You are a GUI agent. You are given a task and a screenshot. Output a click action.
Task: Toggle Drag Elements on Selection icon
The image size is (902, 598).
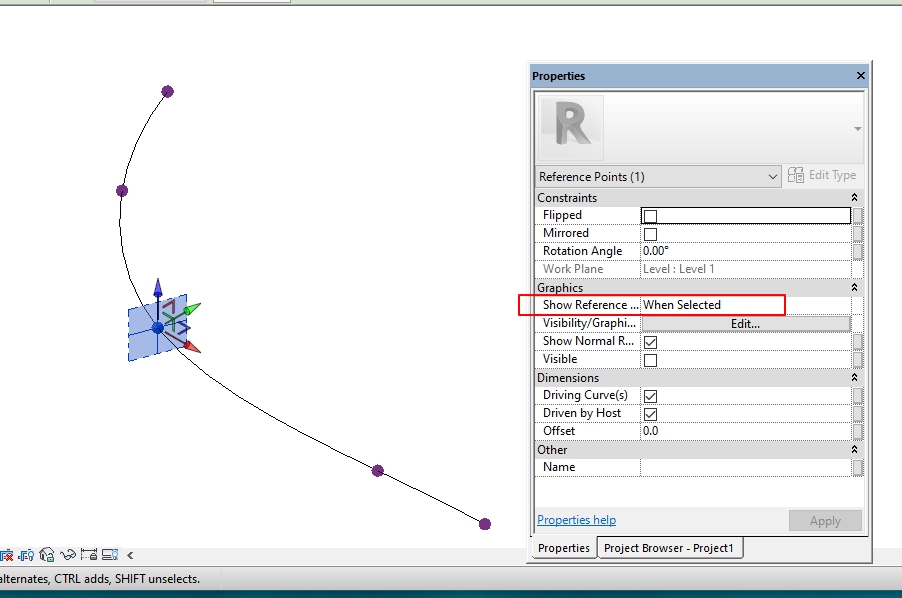(x=89, y=554)
